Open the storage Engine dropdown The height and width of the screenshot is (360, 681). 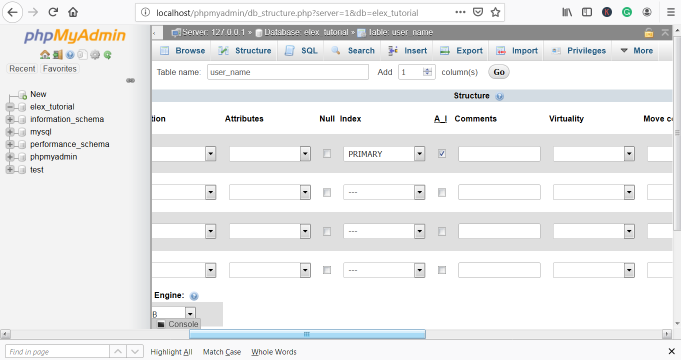(174, 314)
